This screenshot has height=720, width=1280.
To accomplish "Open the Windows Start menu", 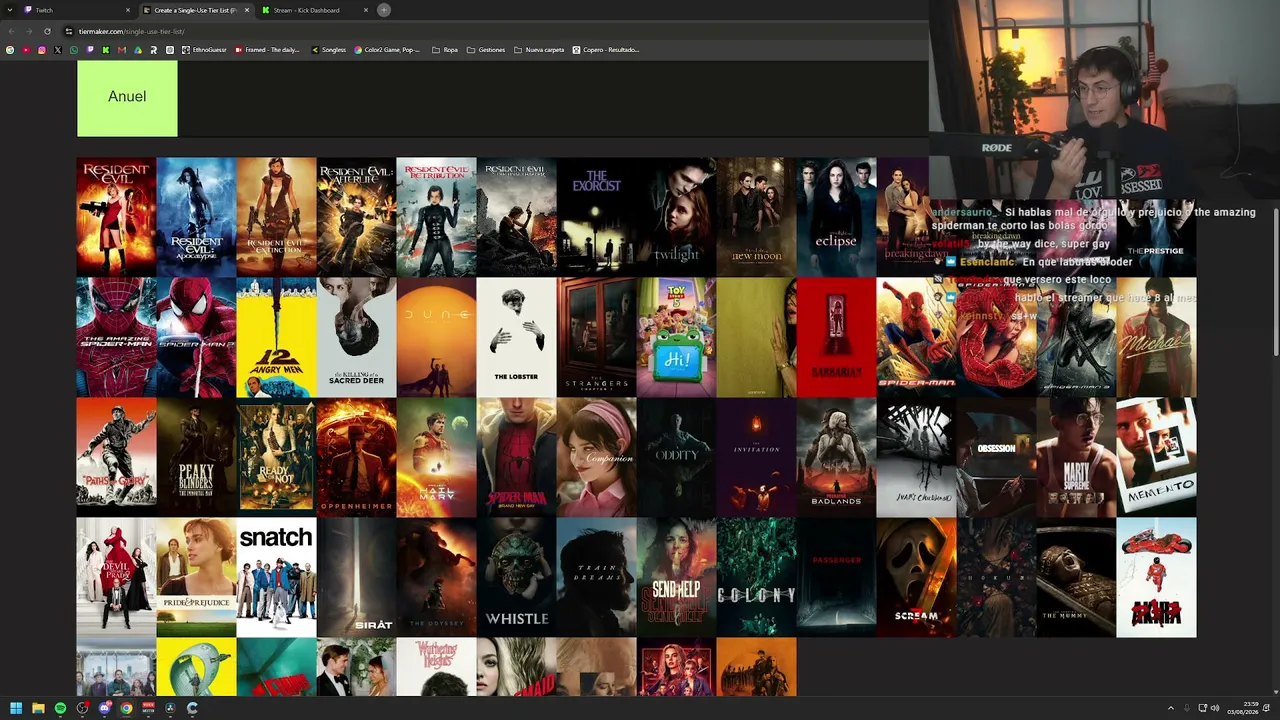I will click(16, 708).
